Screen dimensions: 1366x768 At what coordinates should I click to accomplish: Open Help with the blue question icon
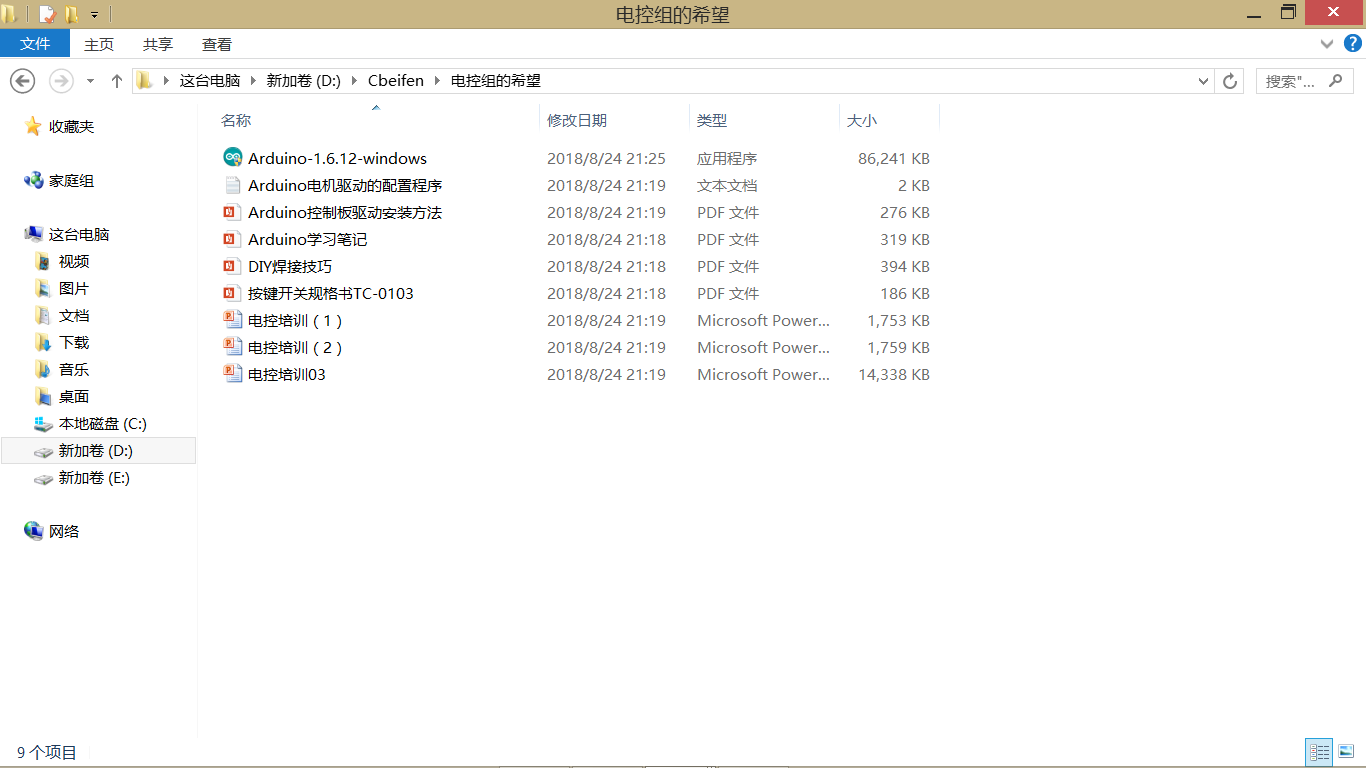click(x=1353, y=44)
